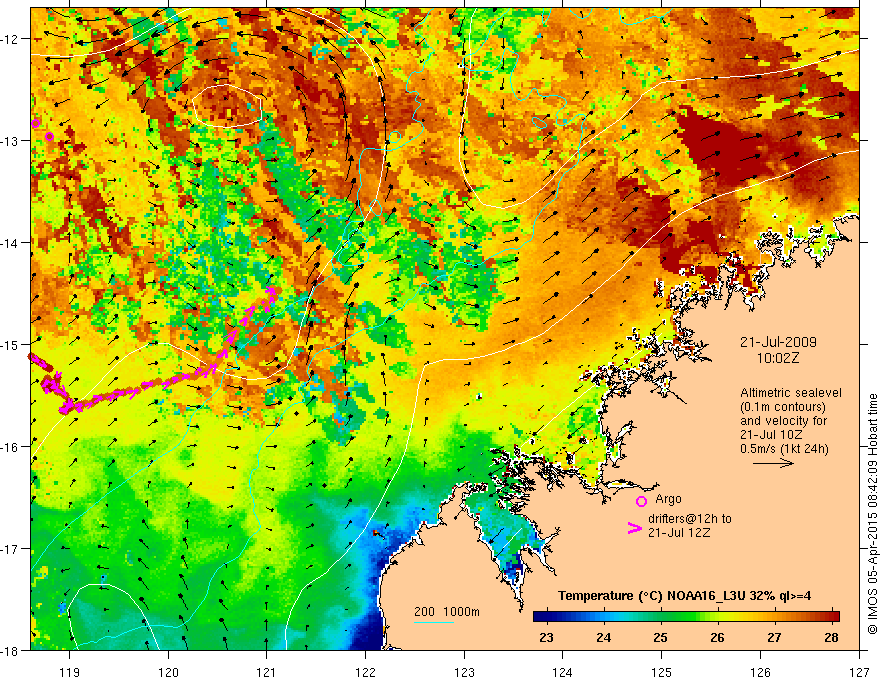Image resolution: width=880 pixels, height=680 pixels.
Task: Click the longitude axis label 119
Action: click(70, 672)
